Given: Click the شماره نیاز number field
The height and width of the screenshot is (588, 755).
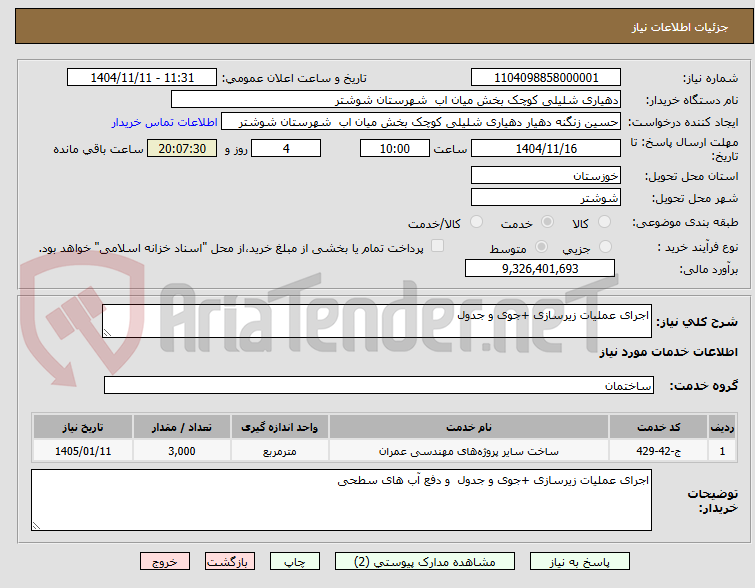Looking at the screenshot, I should (546, 78).
